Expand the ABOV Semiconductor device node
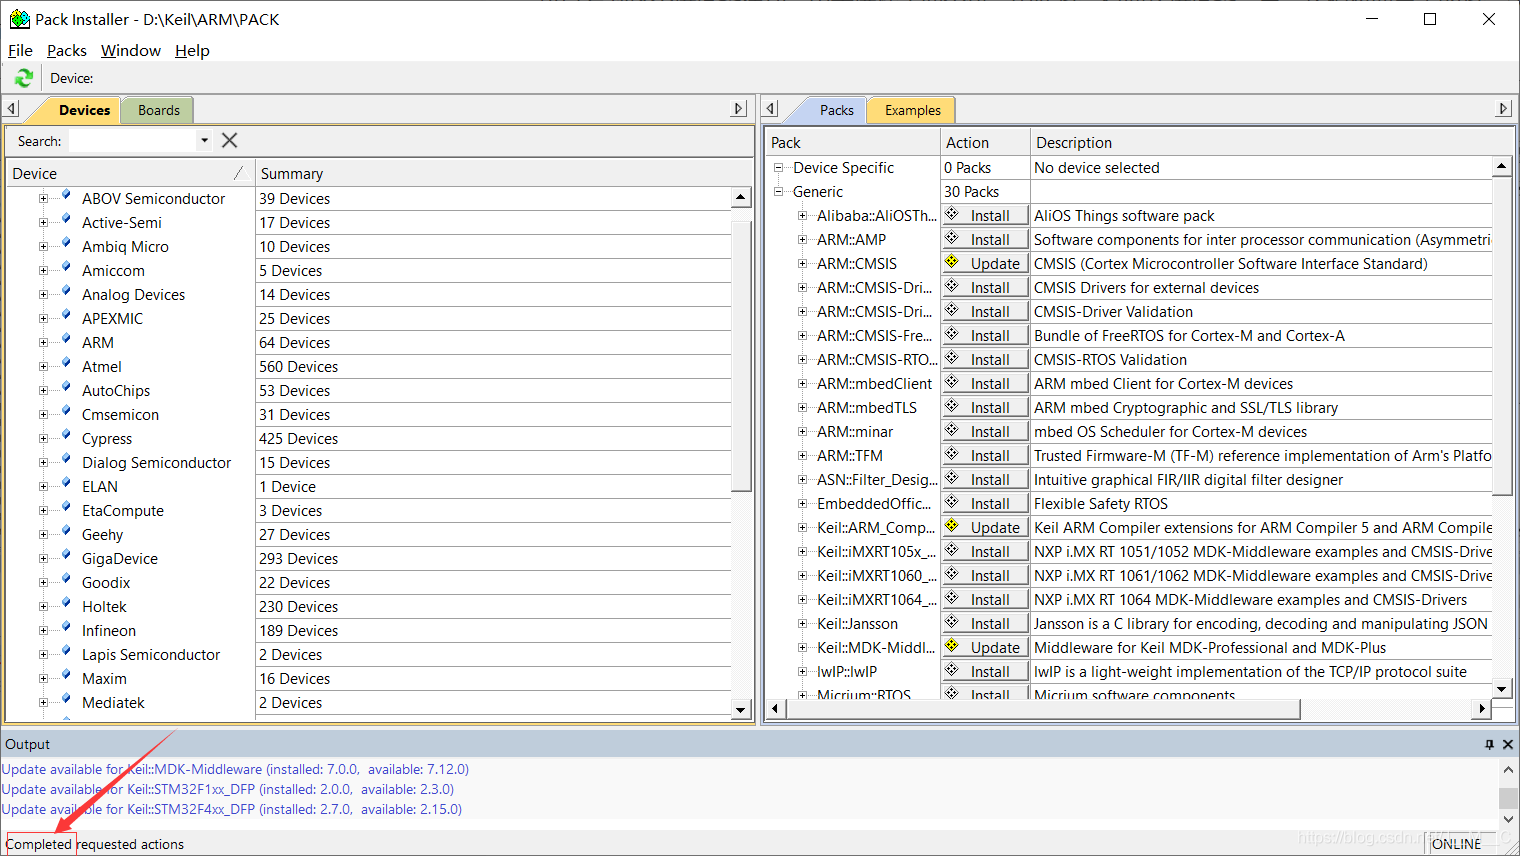 click(x=43, y=198)
